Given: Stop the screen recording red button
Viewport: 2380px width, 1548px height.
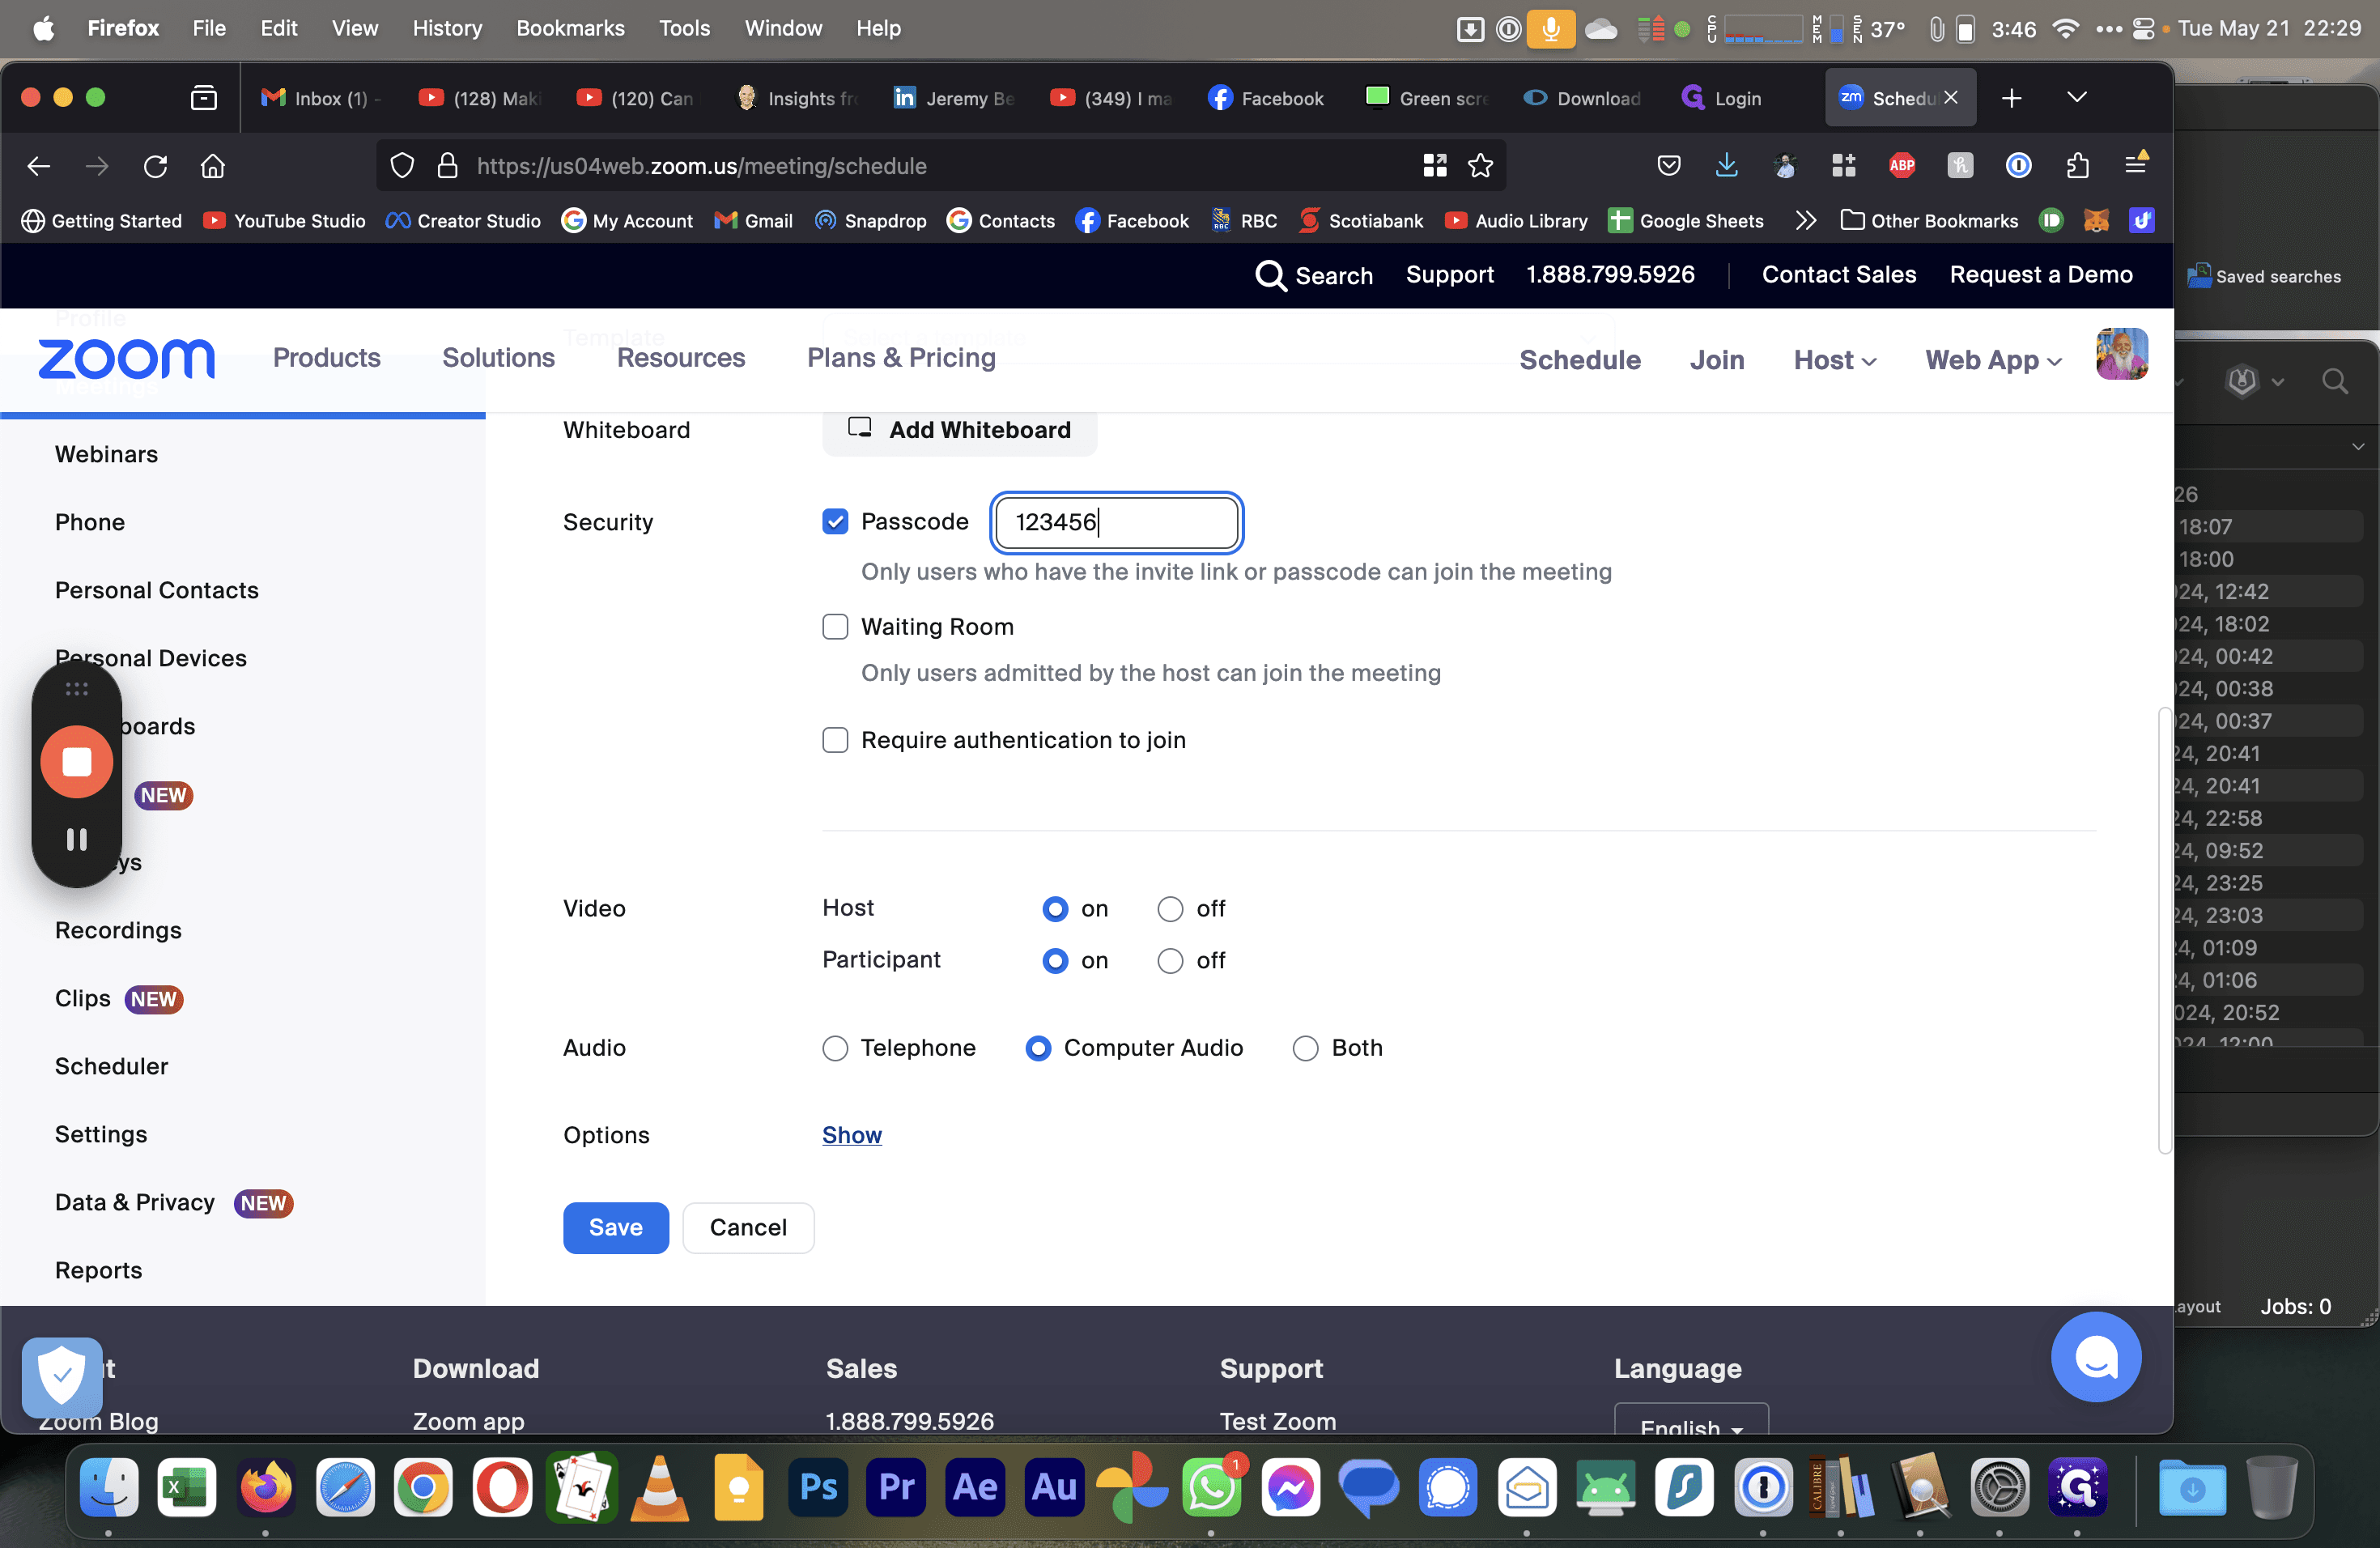Looking at the screenshot, I should tap(77, 762).
